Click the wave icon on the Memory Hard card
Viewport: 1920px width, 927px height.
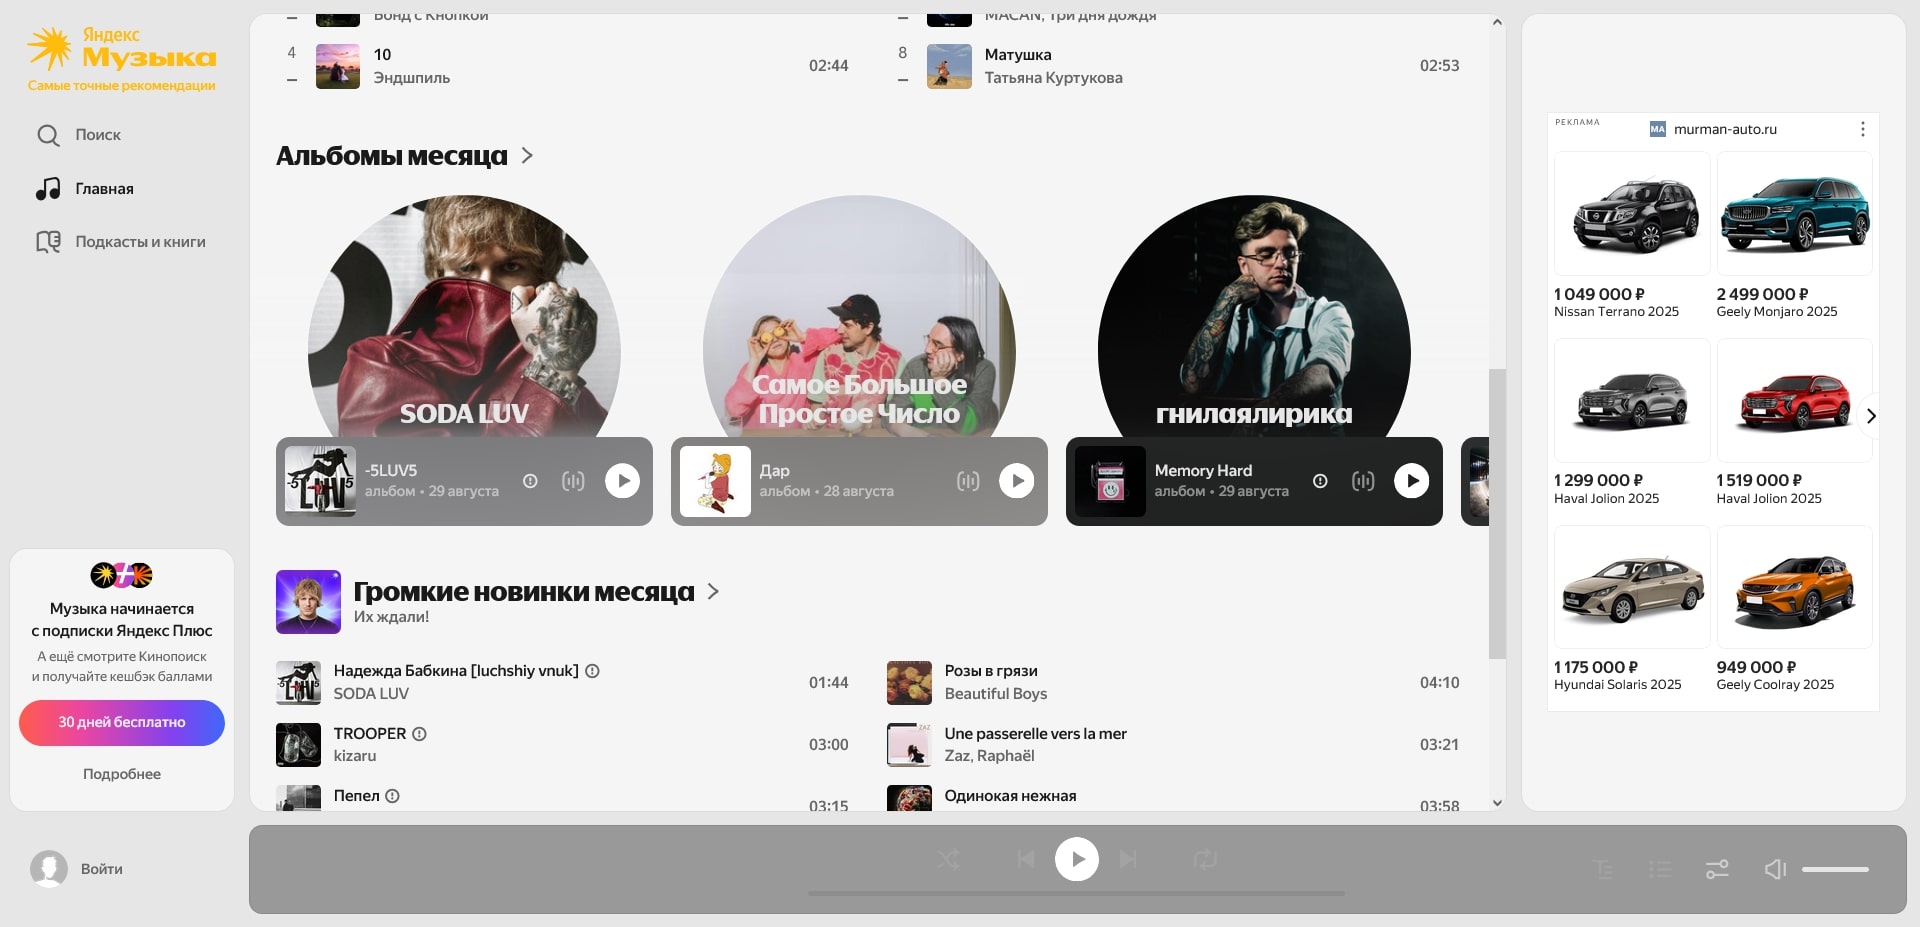1363,481
